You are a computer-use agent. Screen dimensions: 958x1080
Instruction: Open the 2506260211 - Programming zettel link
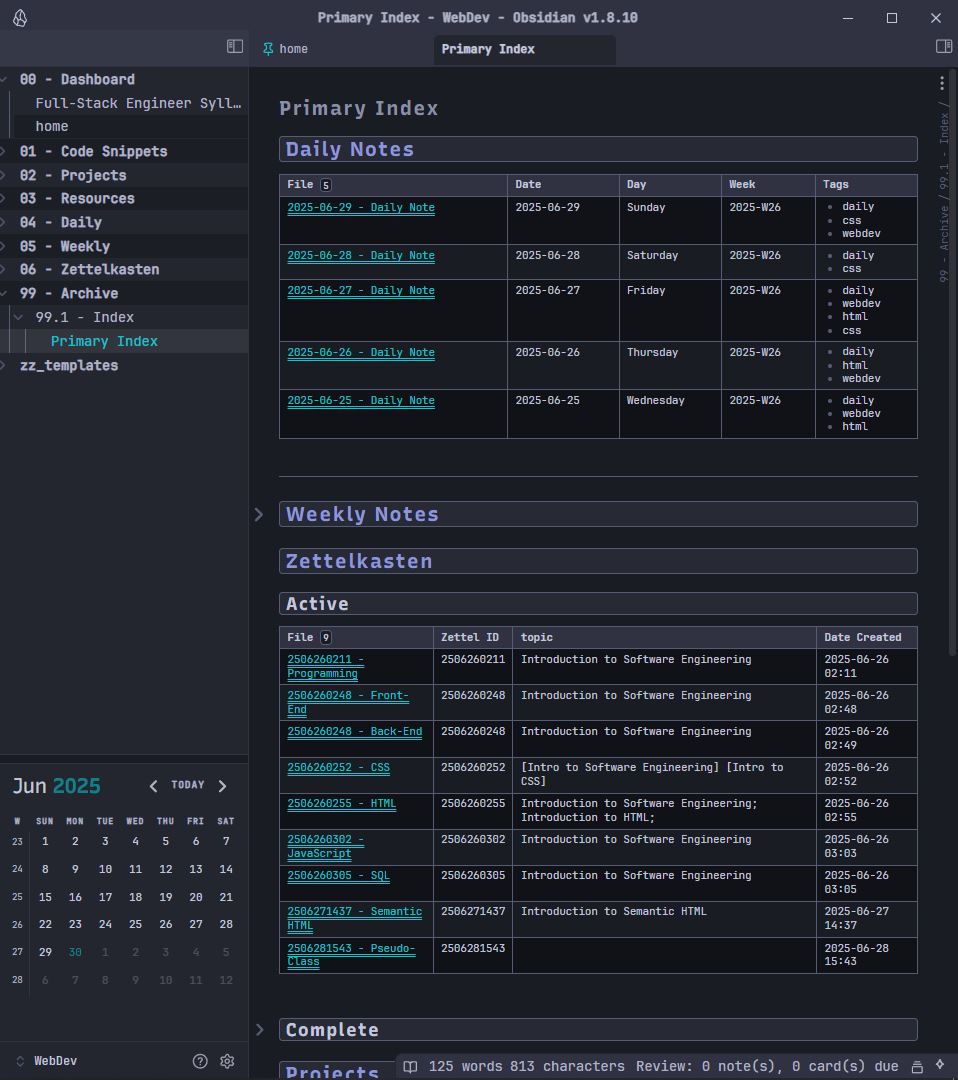click(325, 667)
